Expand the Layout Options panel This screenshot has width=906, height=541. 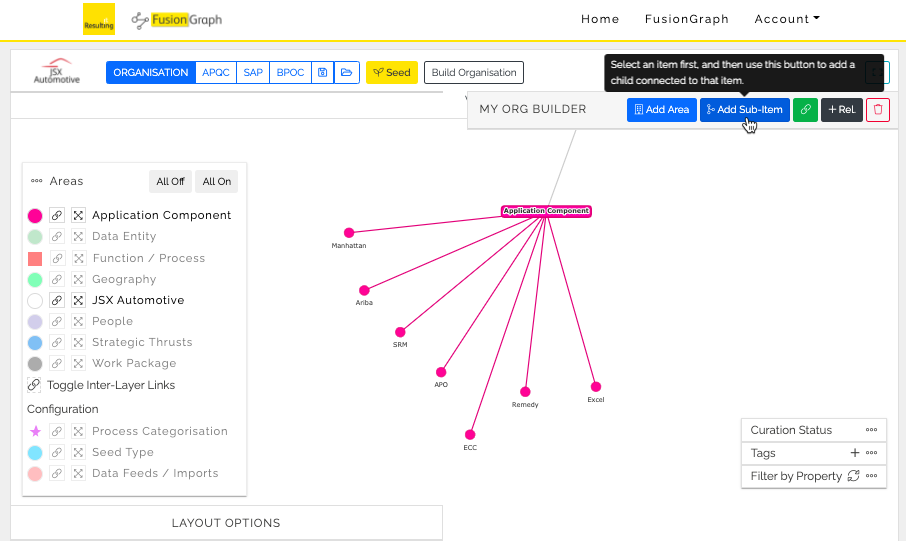[x=226, y=523]
